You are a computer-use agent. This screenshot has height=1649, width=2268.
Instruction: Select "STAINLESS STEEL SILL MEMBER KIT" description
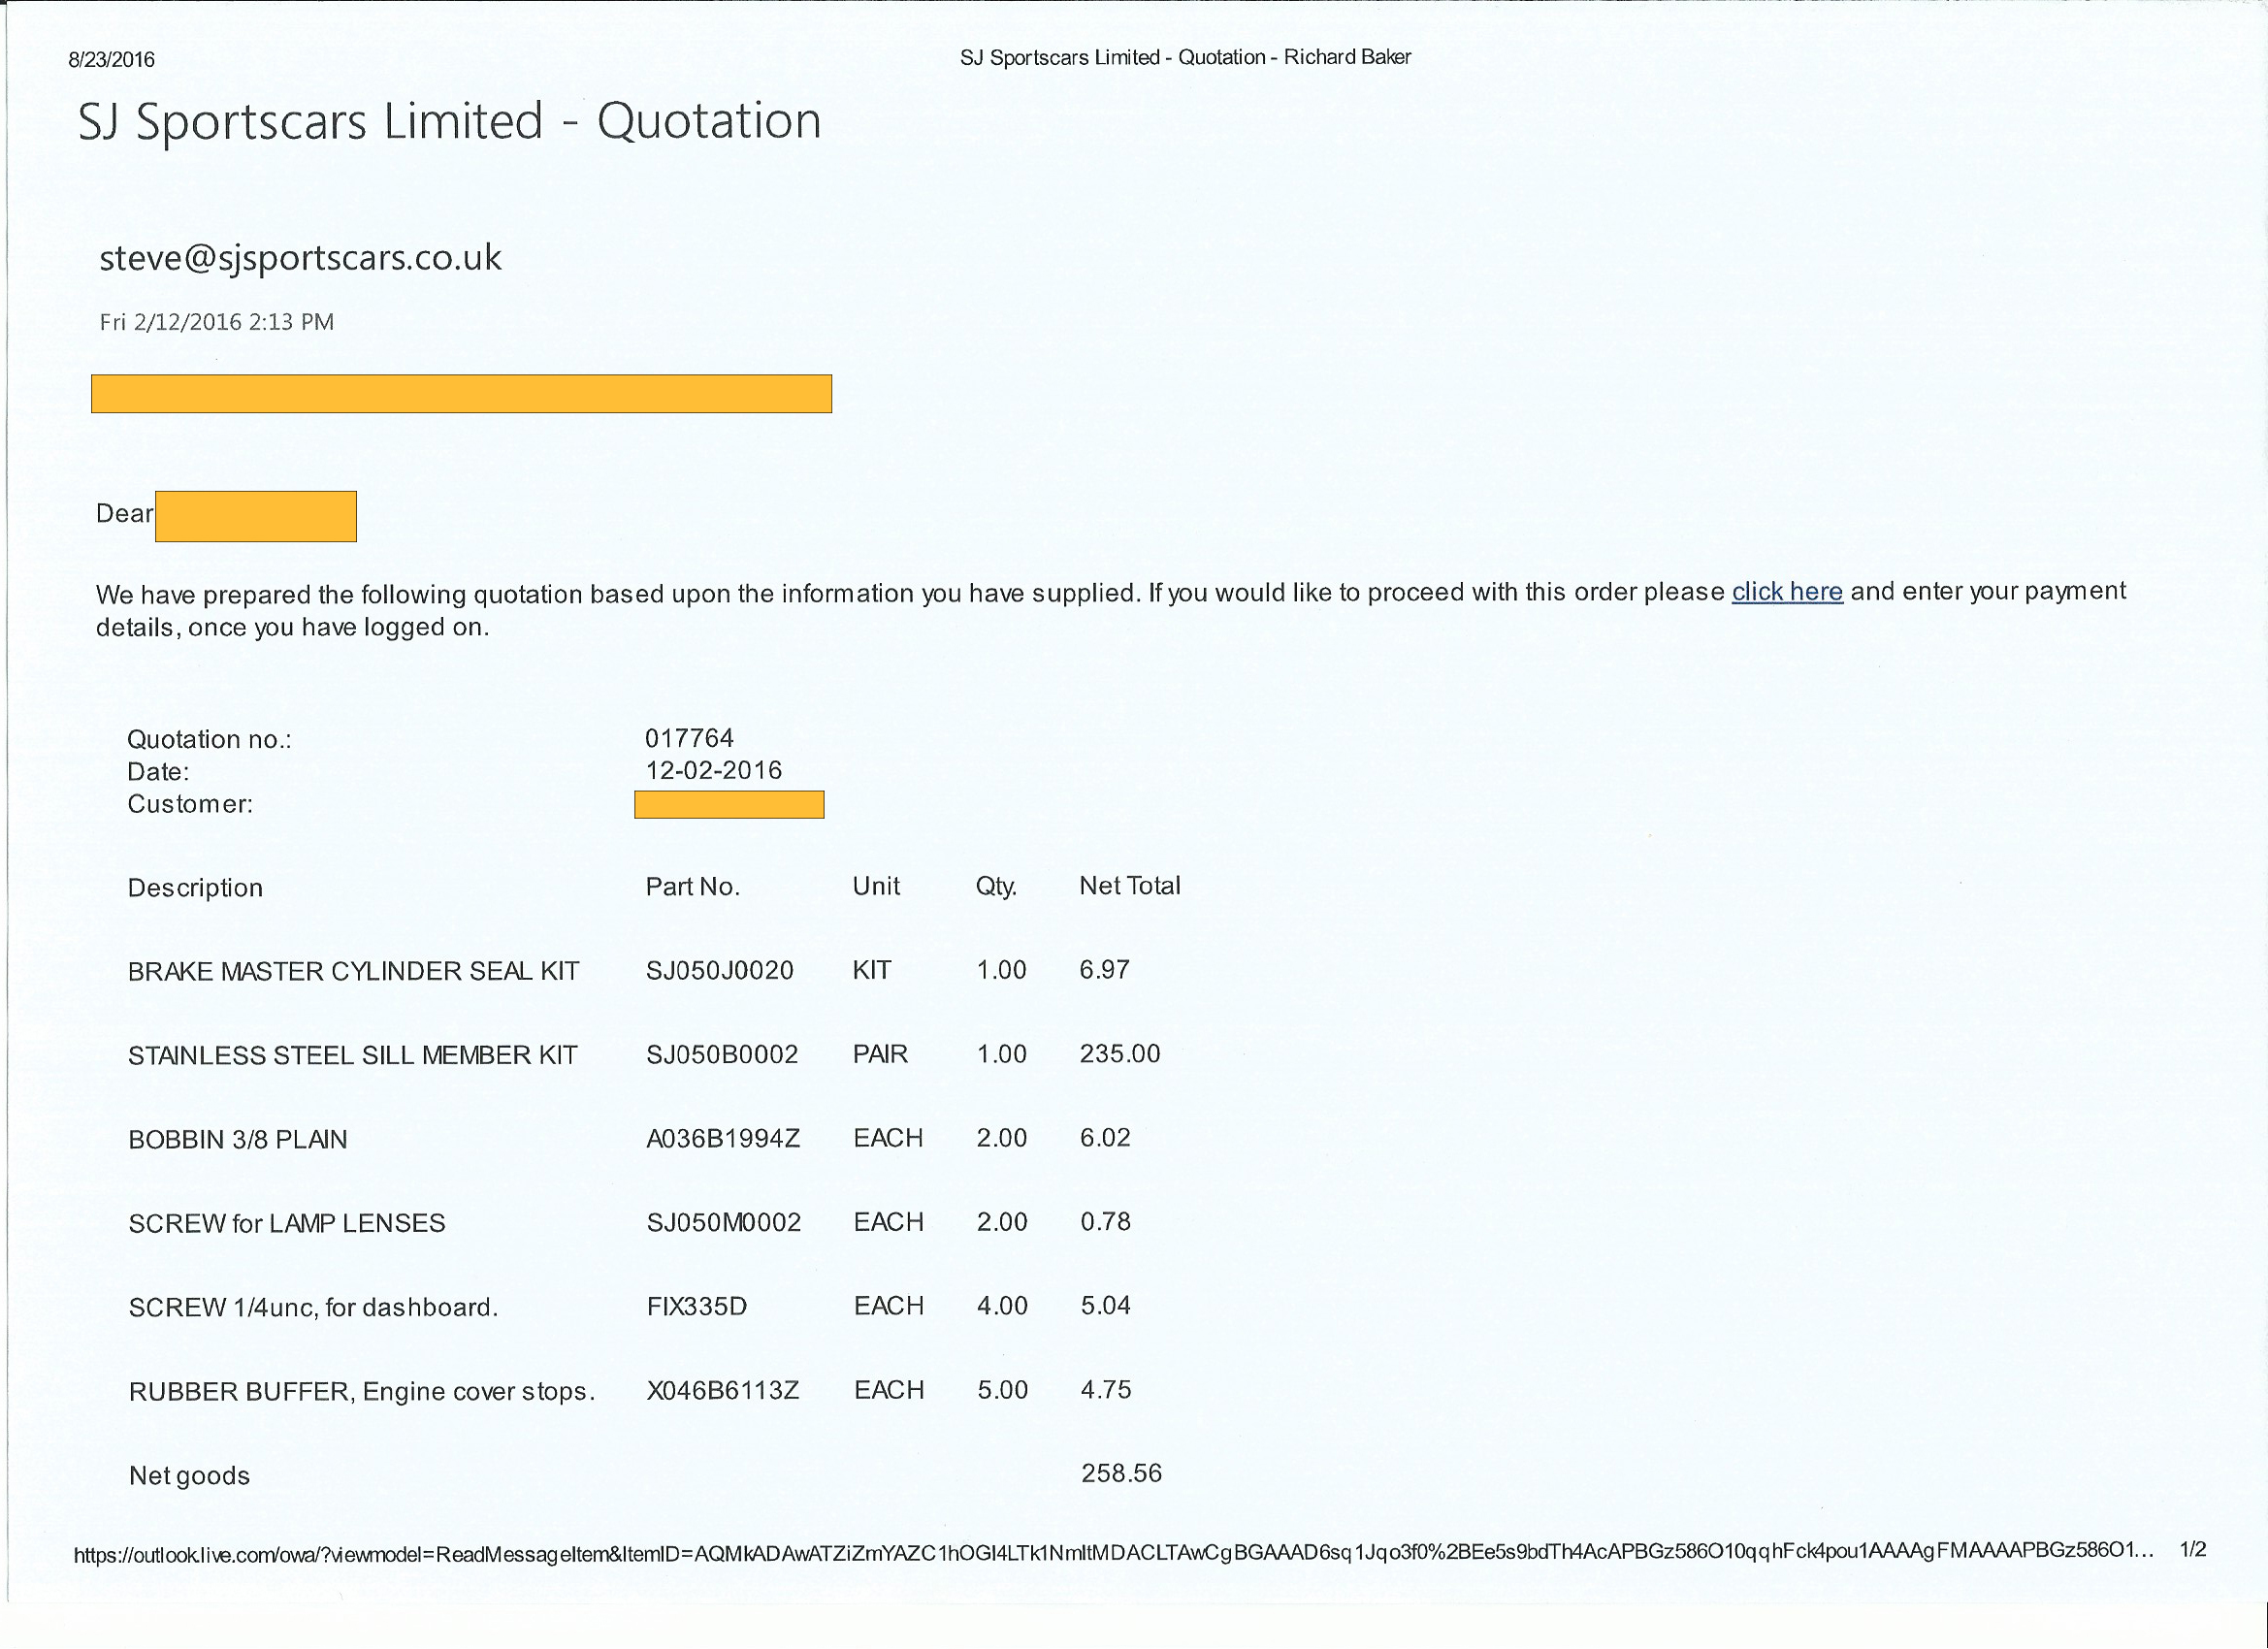353,1055
